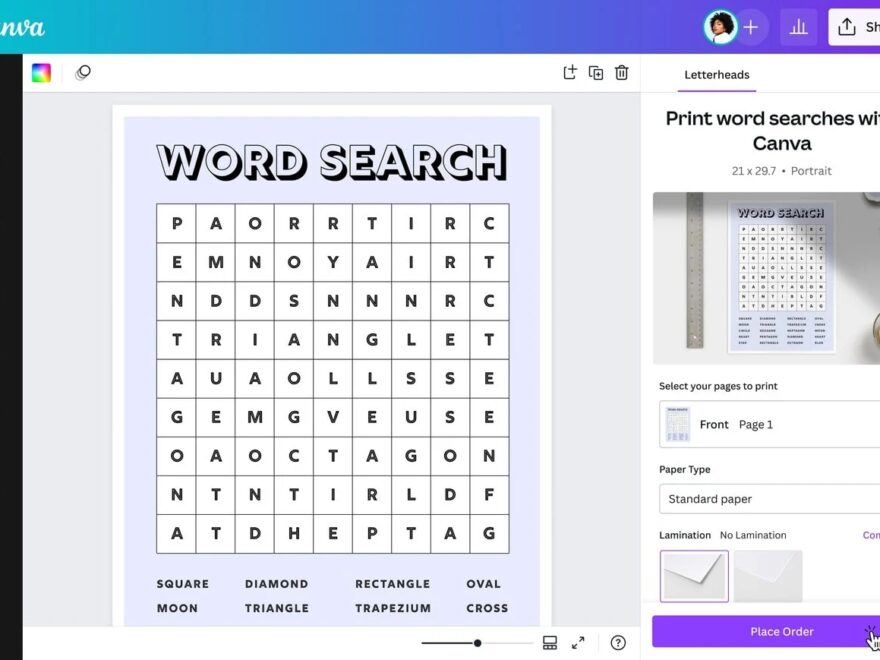Click the Place Order button
This screenshot has height=660, width=880.
pos(766,631)
